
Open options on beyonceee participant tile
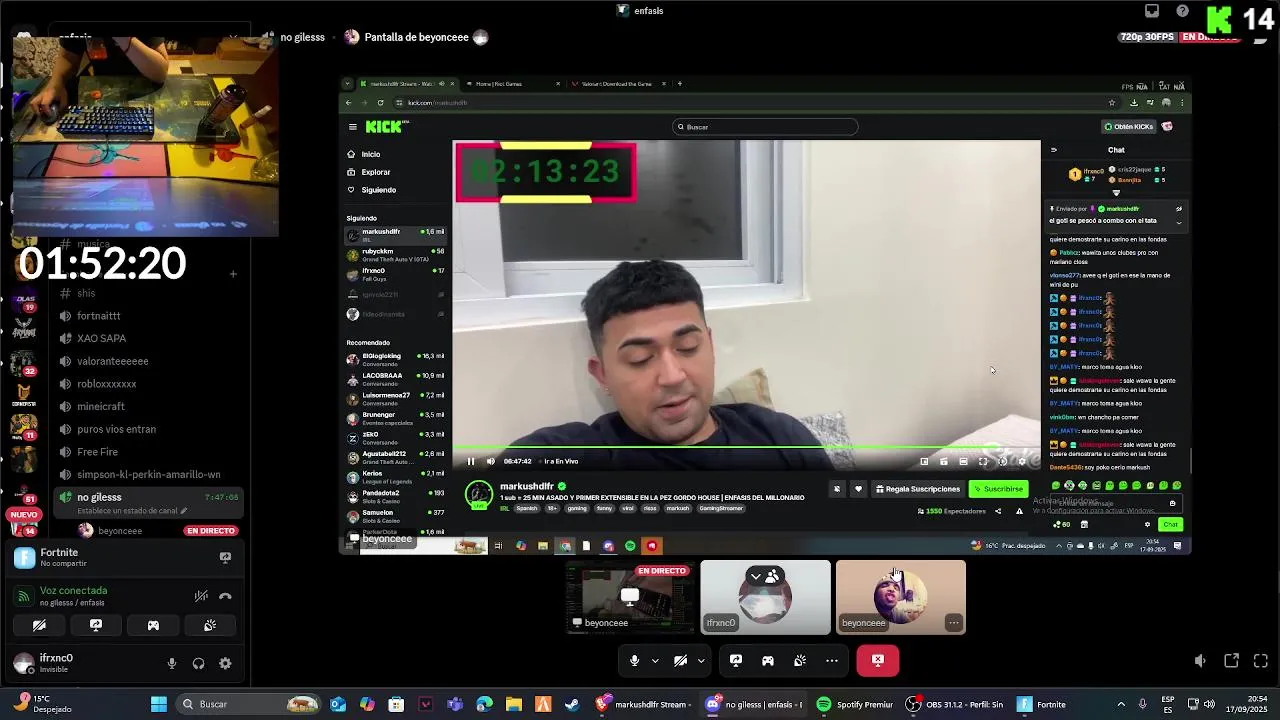click(x=954, y=623)
